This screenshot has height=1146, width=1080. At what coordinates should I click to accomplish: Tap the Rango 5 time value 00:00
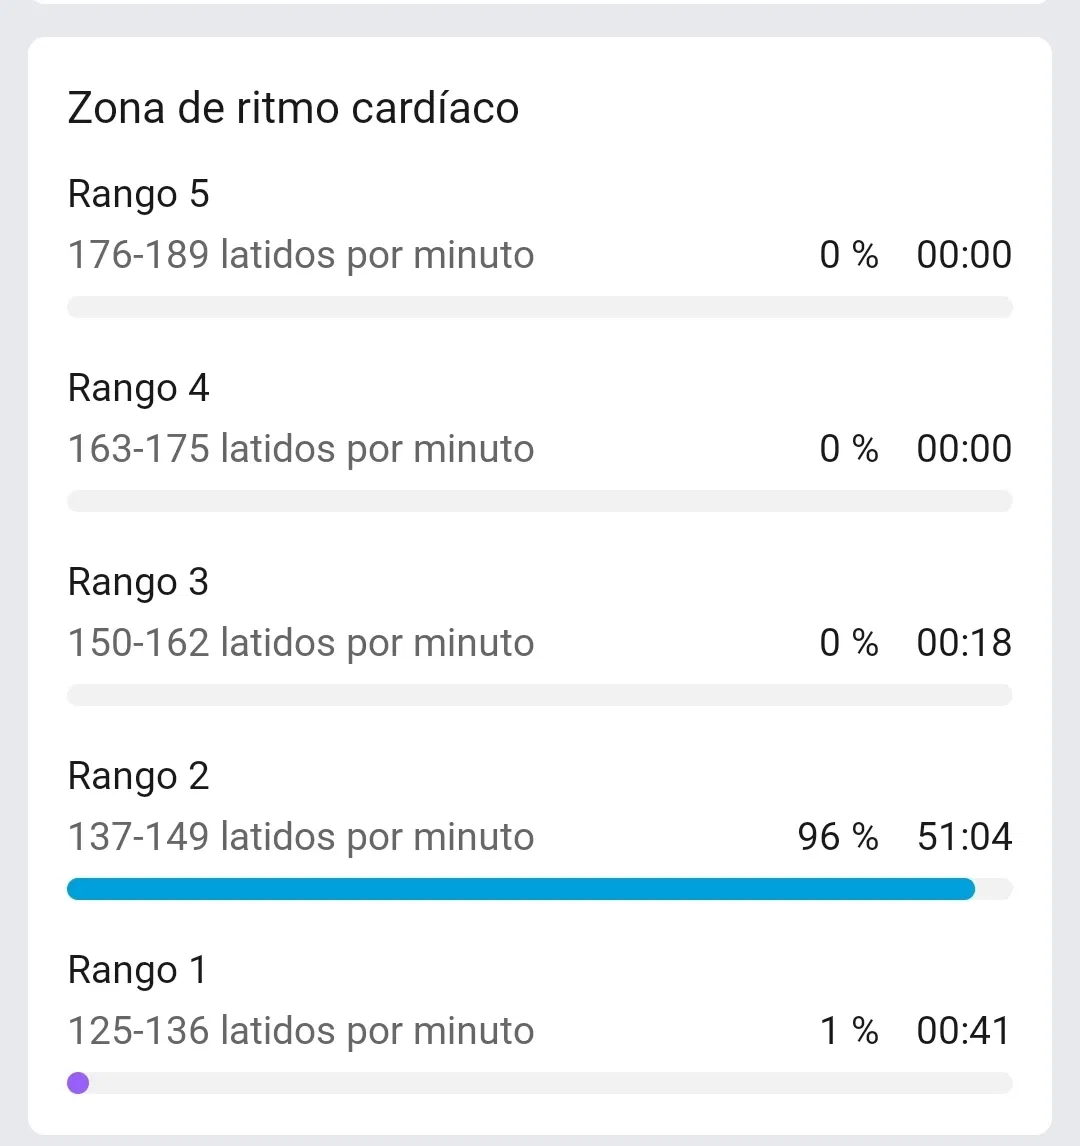coord(964,255)
